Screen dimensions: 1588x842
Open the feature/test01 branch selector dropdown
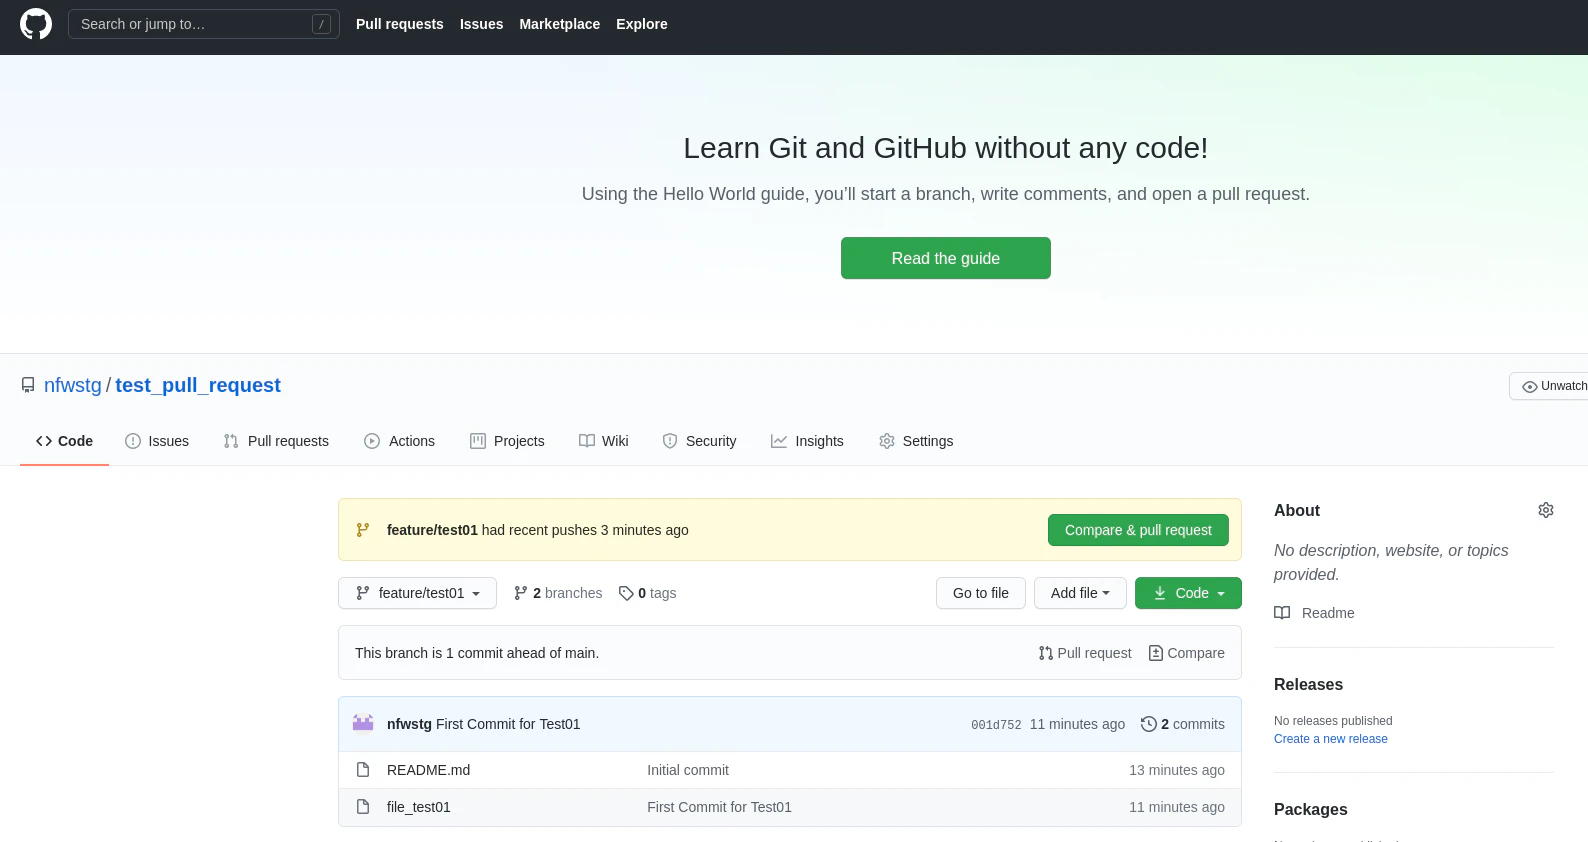(417, 593)
